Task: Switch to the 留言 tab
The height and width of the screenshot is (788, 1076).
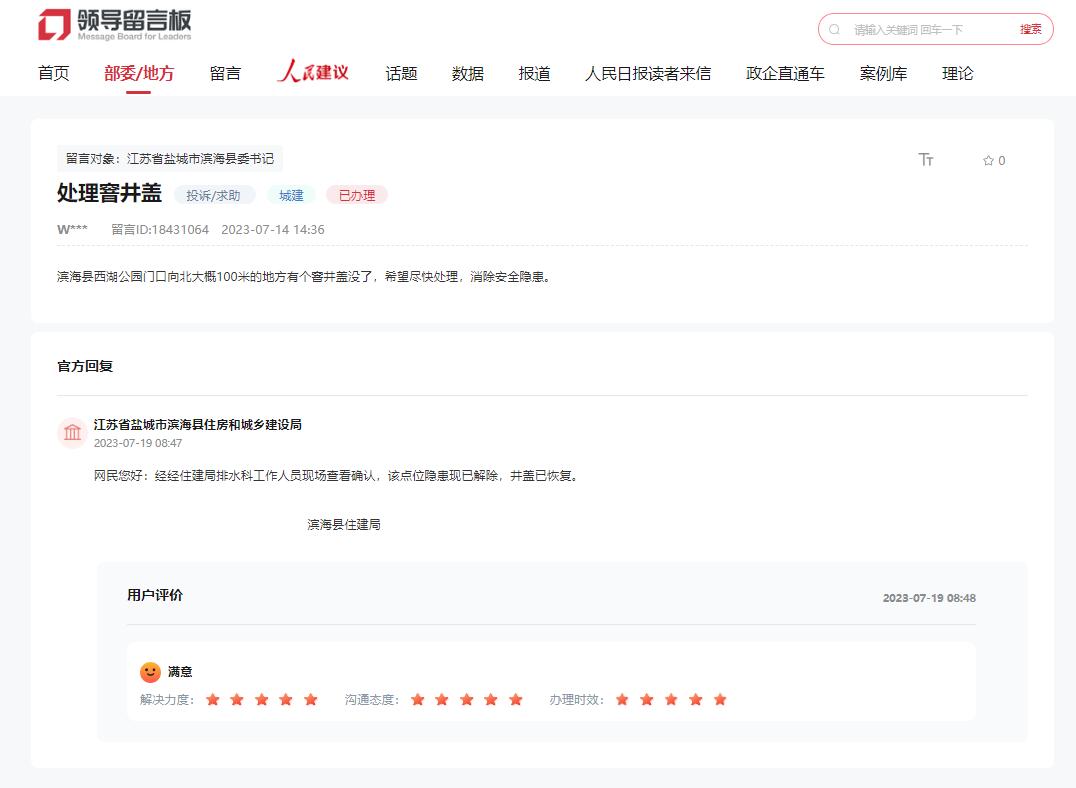Action: (x=225, y=73)
